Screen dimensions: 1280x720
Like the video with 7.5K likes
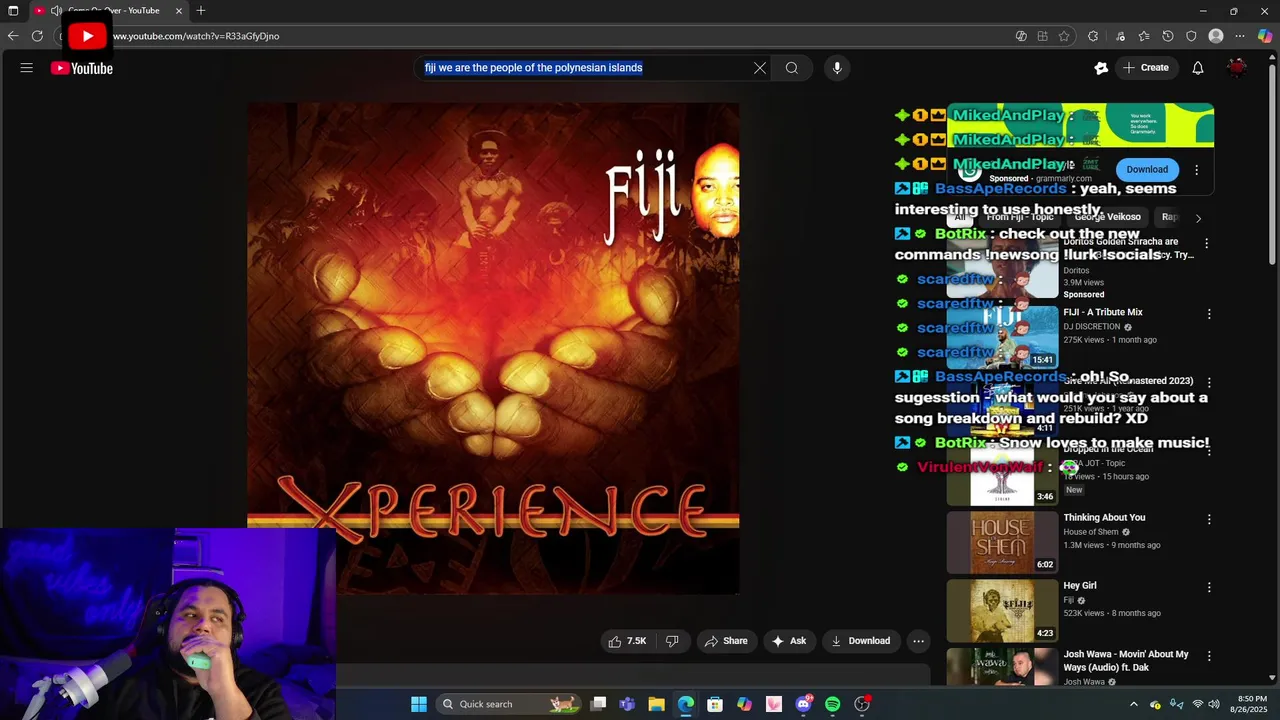[x=627, y=641]
